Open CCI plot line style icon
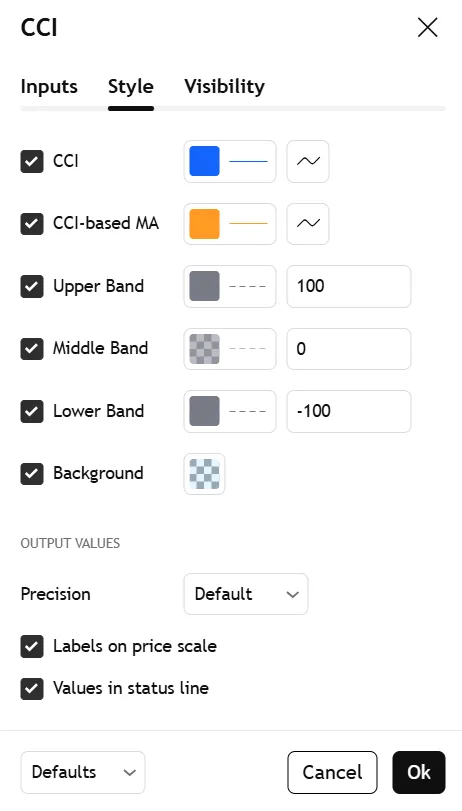This screenshot has width=462, height=811. 308,161
